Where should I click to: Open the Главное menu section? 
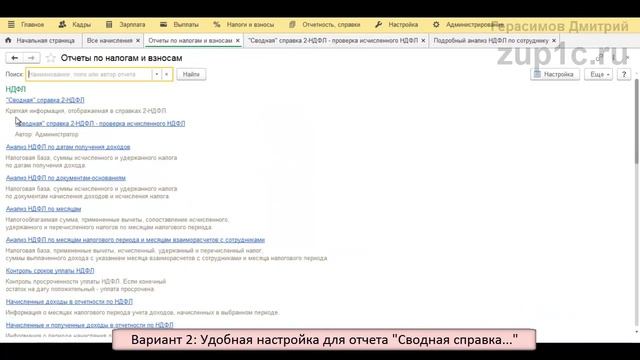[x=32, y=24]
